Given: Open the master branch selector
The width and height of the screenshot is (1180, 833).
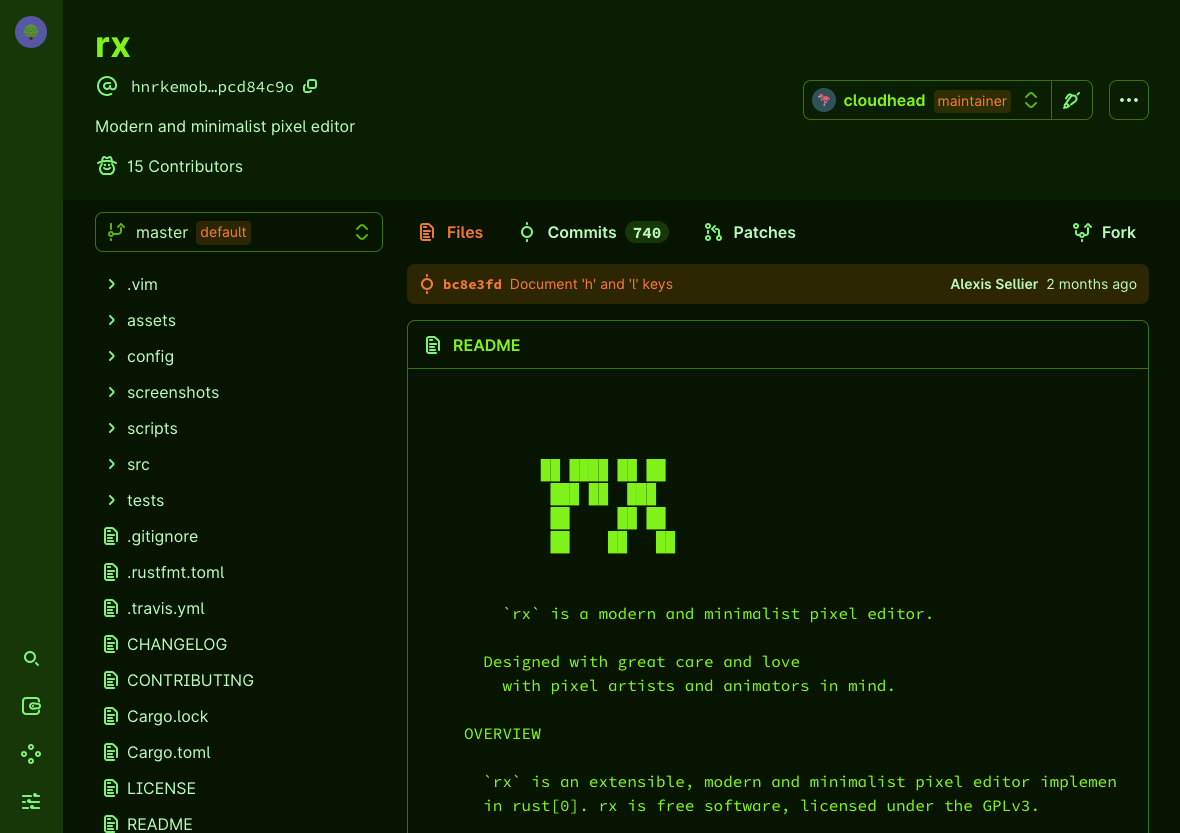Looking at the screenshot, I should click(238, 231).
